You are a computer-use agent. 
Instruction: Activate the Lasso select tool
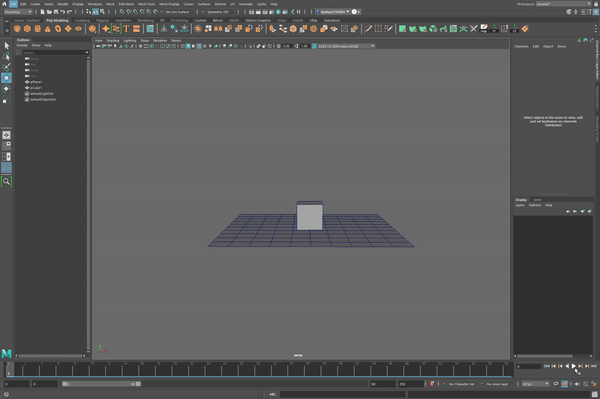[7, 56]
